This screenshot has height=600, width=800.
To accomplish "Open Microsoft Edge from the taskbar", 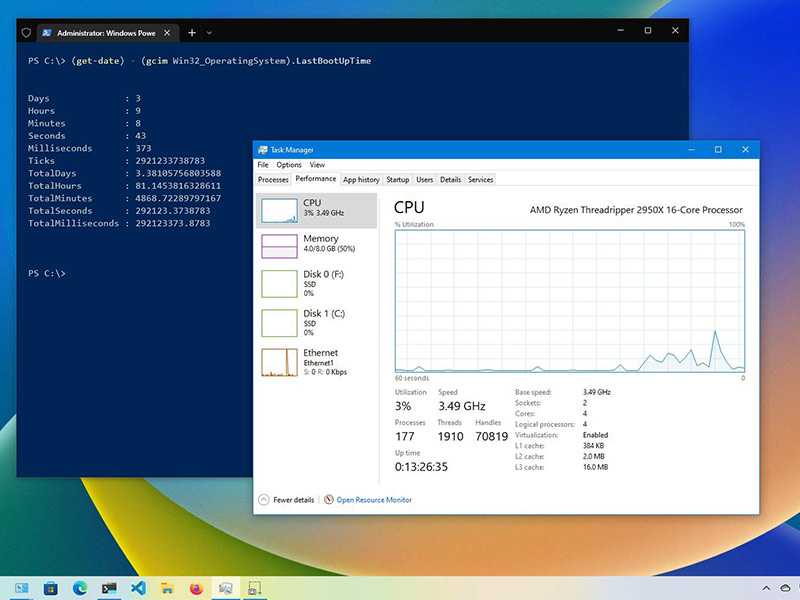I will pos(80,588).
